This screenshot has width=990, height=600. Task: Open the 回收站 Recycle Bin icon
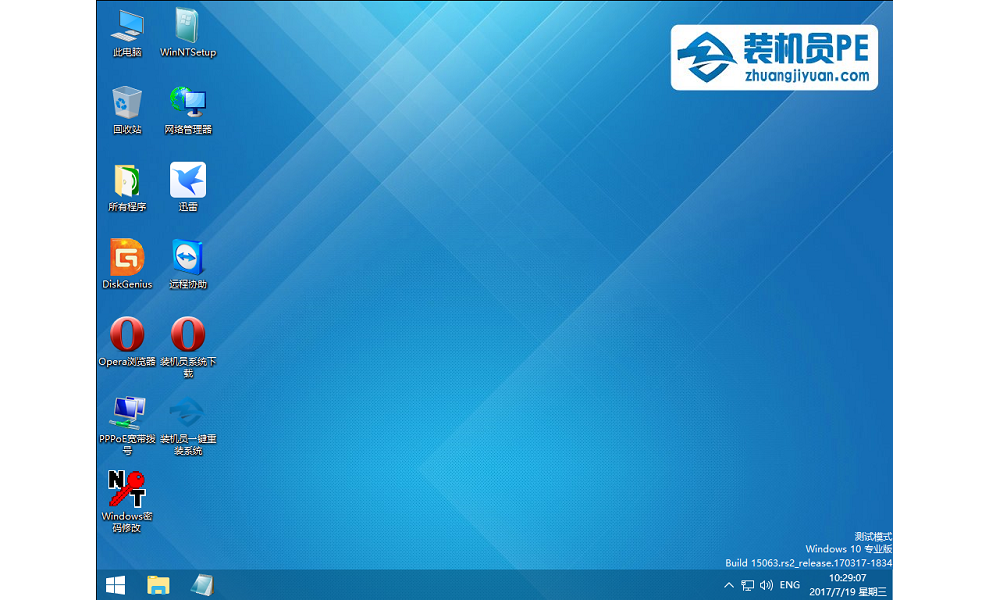tap(127, 104)
